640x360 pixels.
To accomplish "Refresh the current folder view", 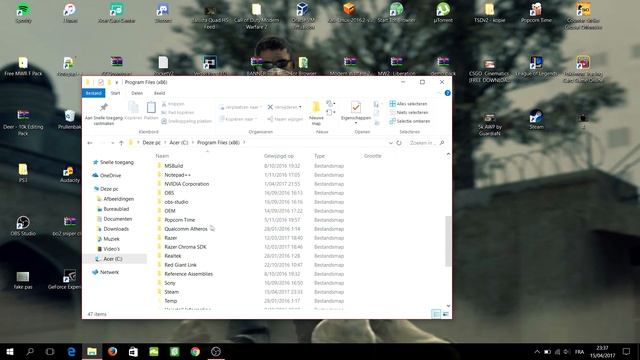I will pyautogui.click(x=399, y=143).
